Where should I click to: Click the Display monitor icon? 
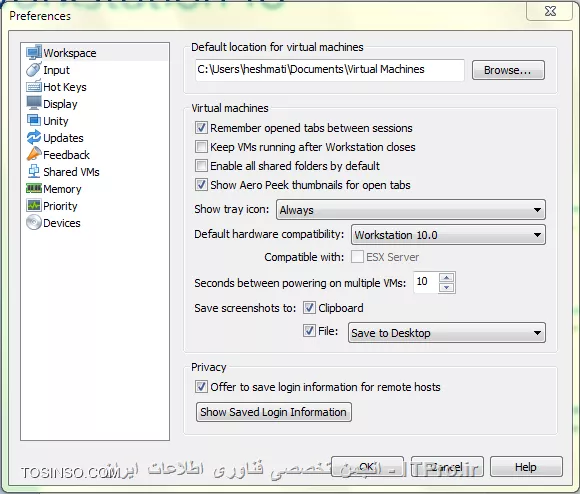[x=34, y=103]
